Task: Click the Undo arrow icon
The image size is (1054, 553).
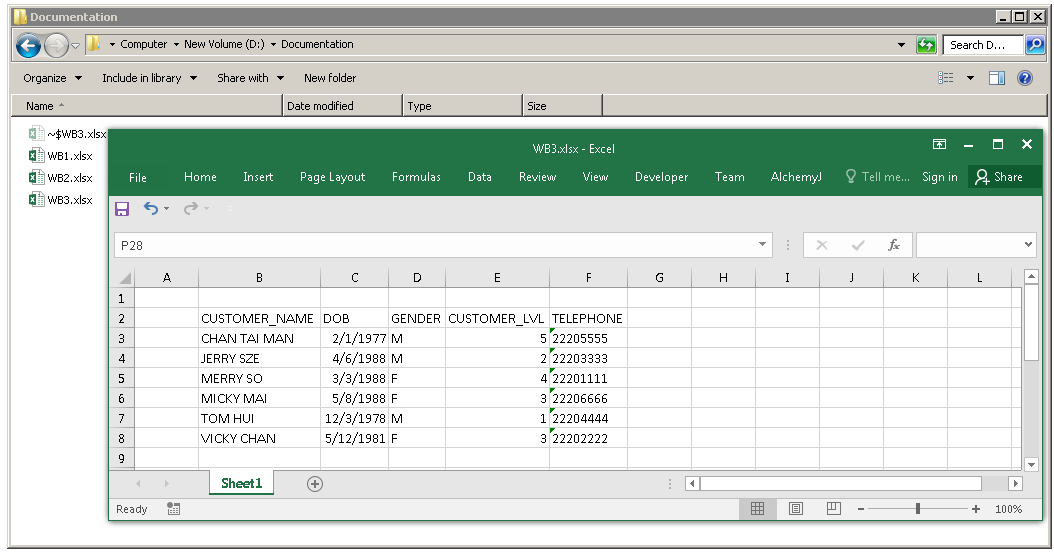Action: 150,208
